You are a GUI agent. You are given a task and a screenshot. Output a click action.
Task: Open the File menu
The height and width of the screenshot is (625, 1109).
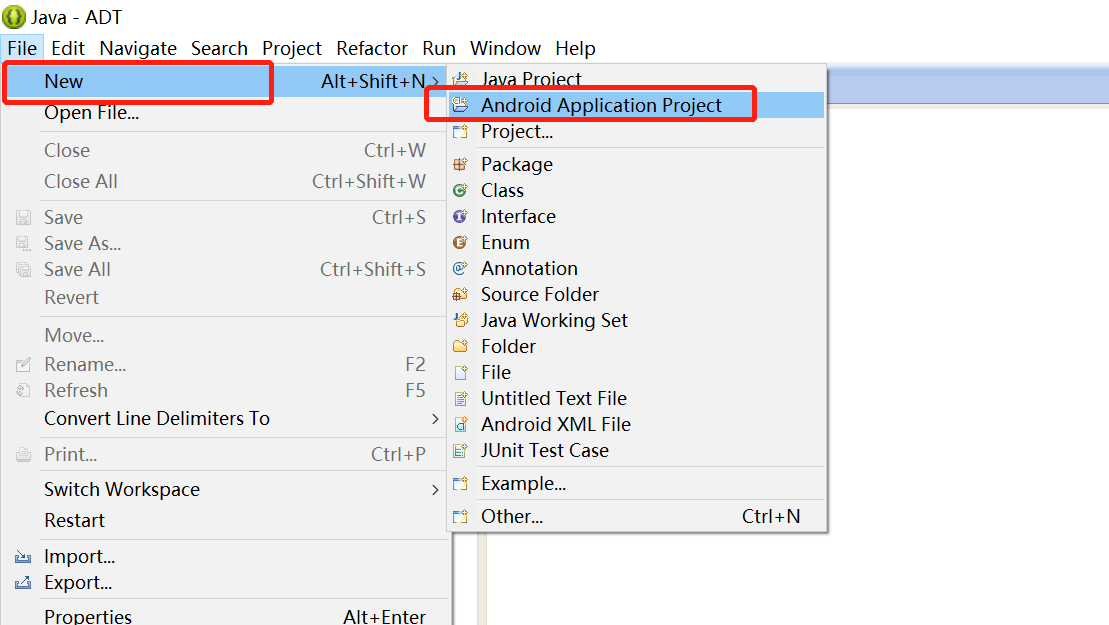[x=22, y=48]
